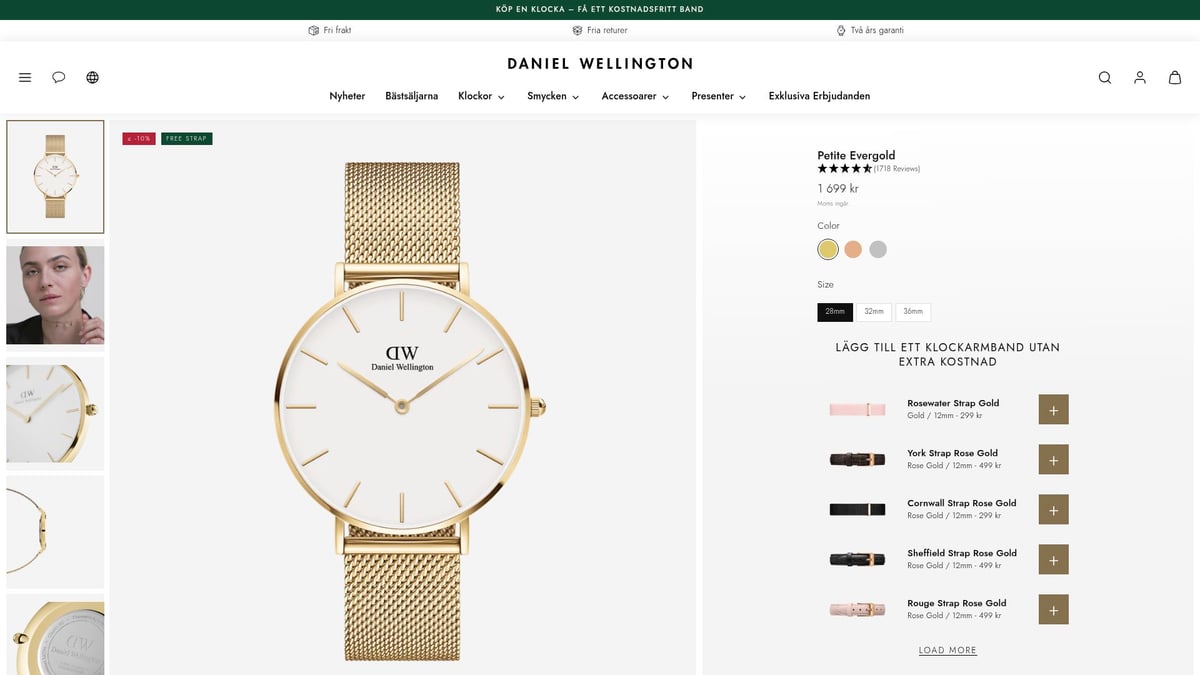The width and height of the screenshot is (1200, 675).
Task: Open the Bästsäljarna menu item
Action: point(412,96)
